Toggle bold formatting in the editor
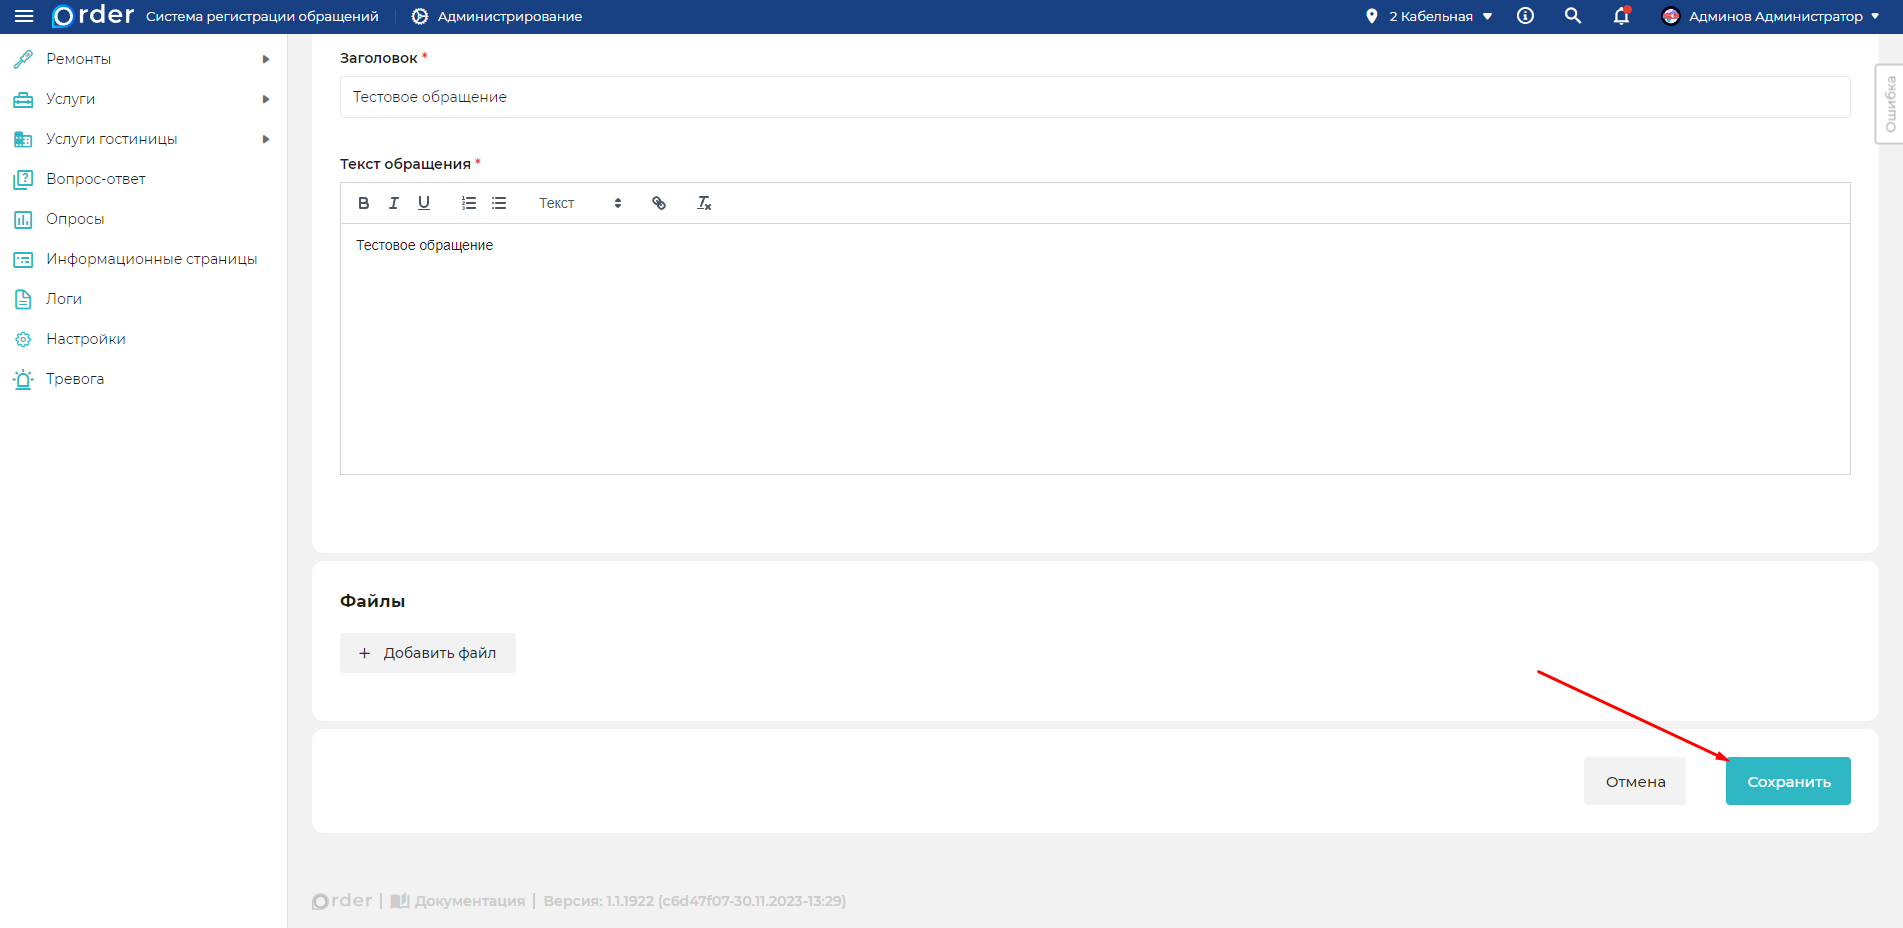 [364, 203]
